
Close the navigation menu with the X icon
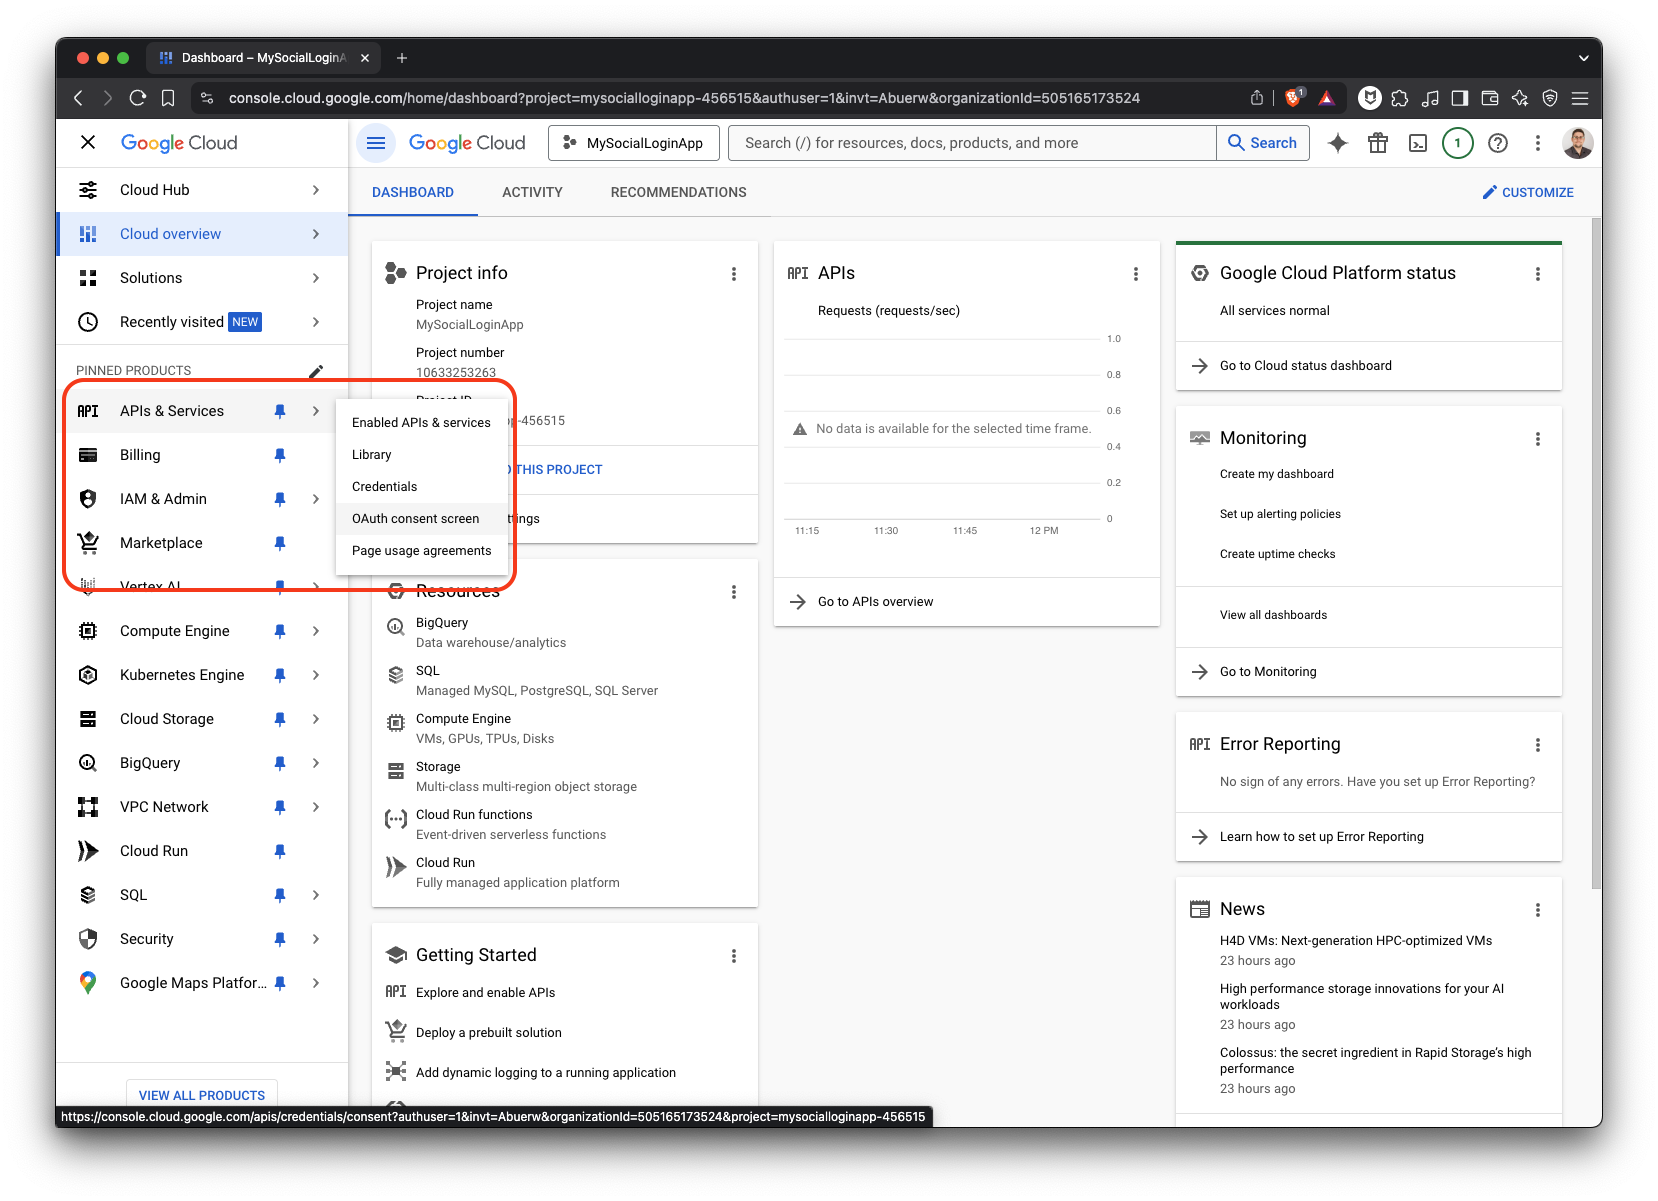point(88,142)
